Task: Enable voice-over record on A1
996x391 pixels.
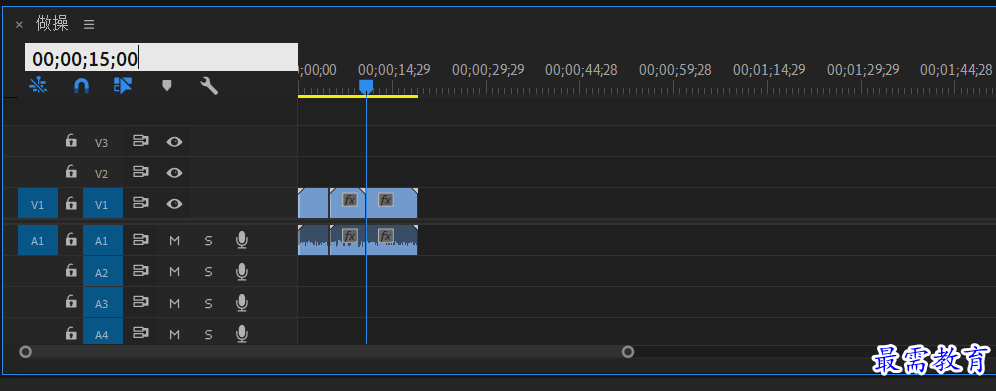Action: point(241,240)
